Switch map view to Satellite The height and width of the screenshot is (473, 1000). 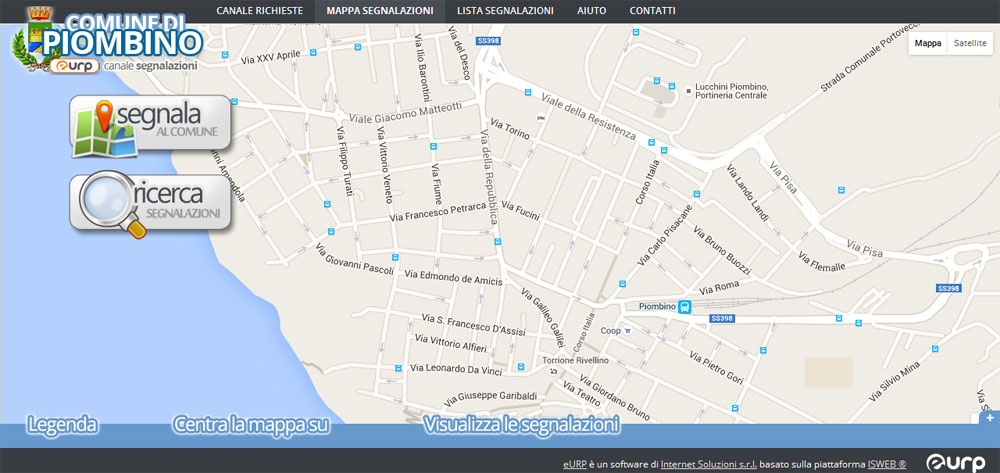point(970,43)
